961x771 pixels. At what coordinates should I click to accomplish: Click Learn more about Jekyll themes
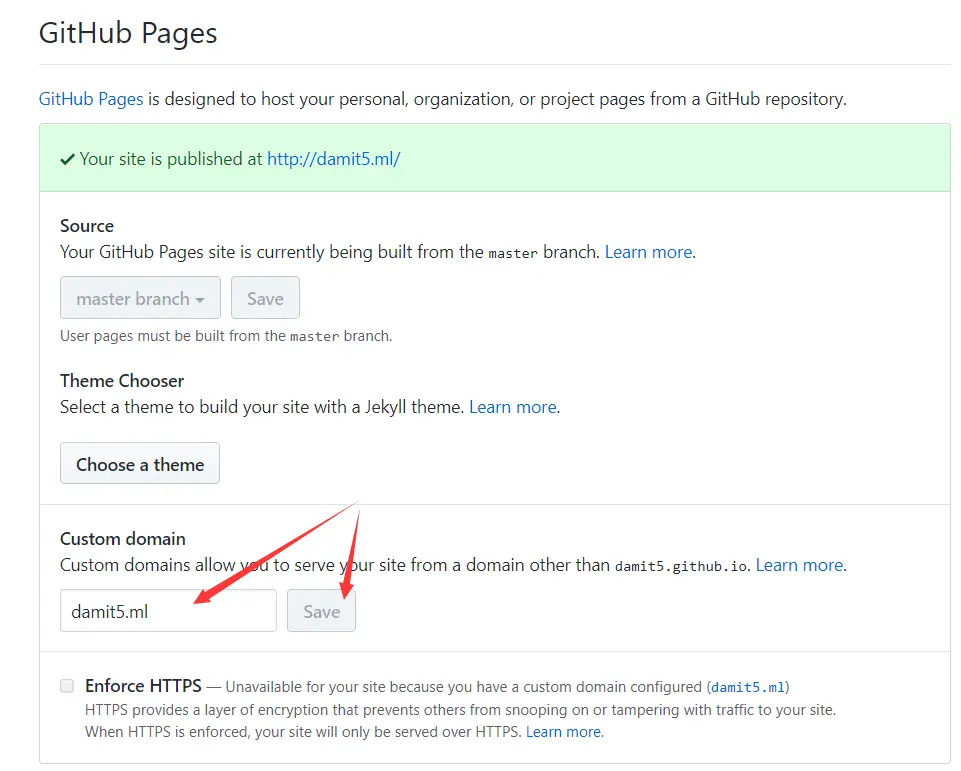[x=512, y=407]
